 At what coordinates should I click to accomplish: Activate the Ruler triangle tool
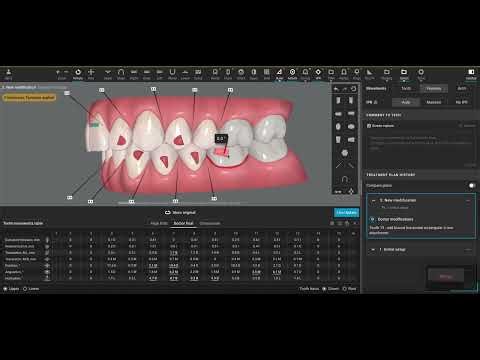click(x=279, y=74)
